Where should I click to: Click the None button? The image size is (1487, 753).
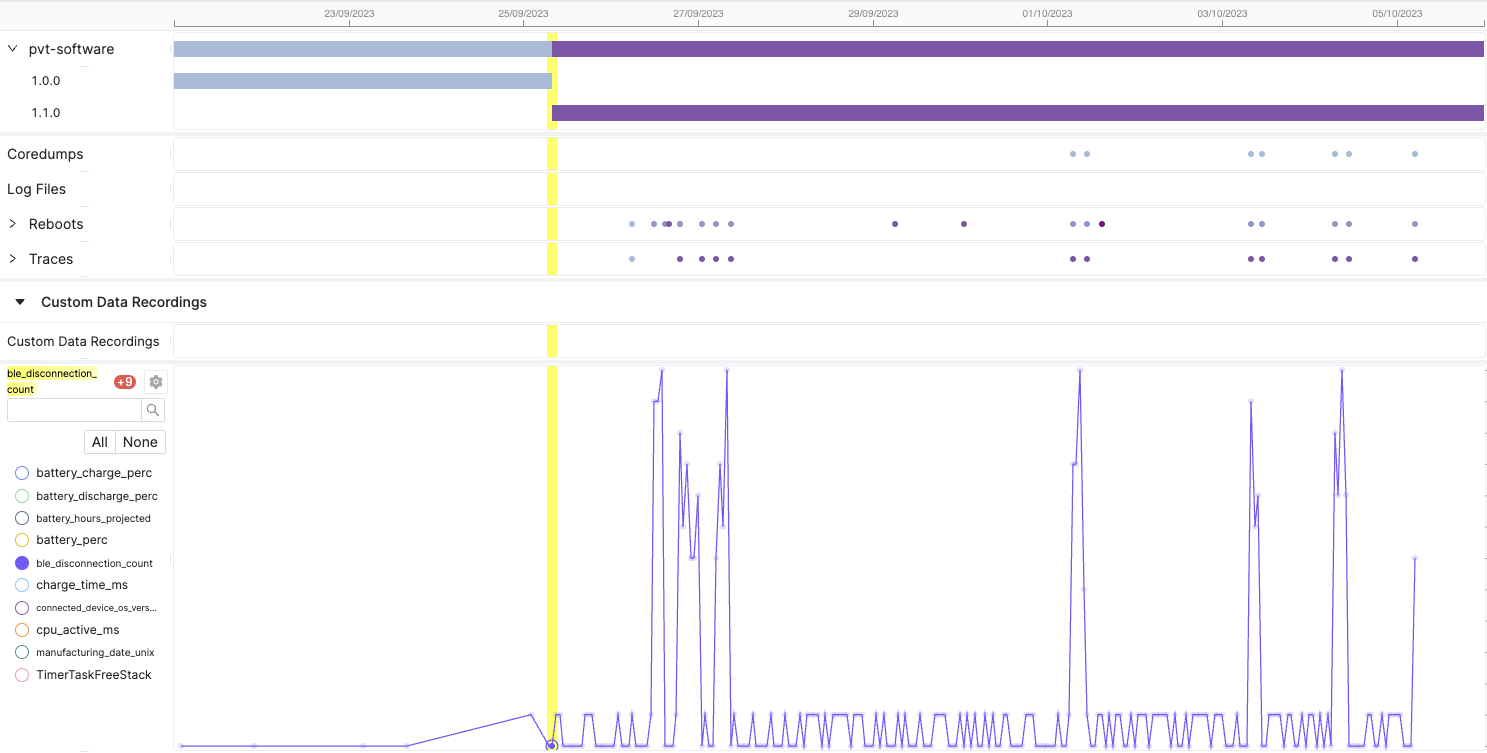tap(140, 442)
